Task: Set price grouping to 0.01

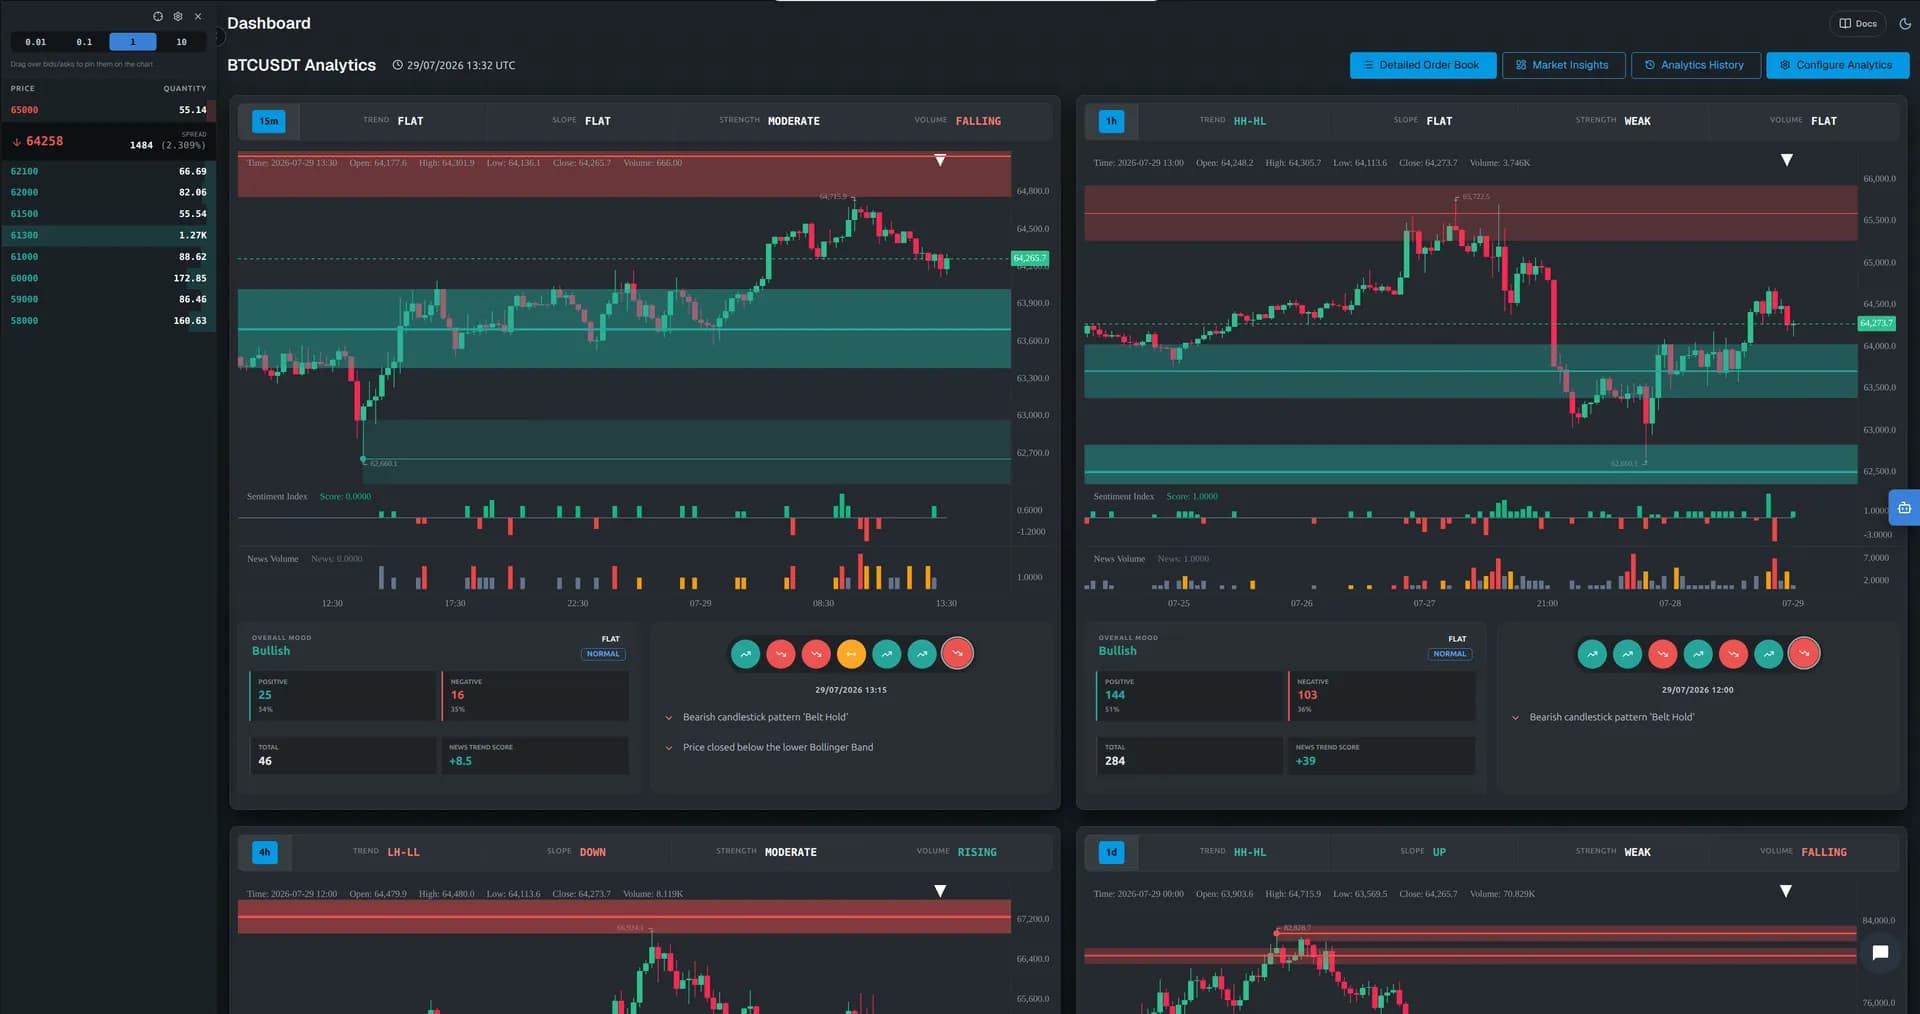Action: 36,42
